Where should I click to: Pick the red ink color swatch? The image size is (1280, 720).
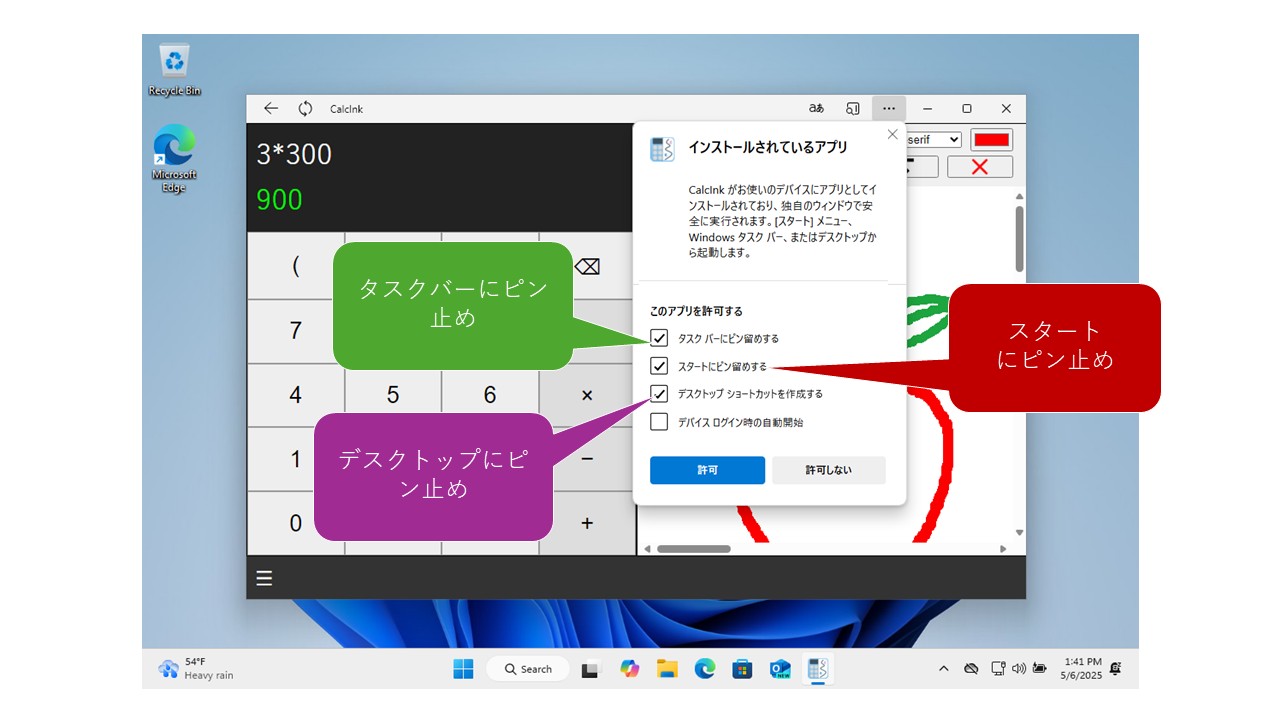992,139
